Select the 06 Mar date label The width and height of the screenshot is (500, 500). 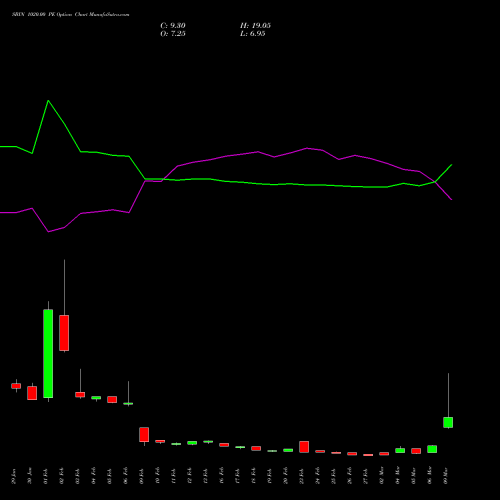[x=430, y=475]
